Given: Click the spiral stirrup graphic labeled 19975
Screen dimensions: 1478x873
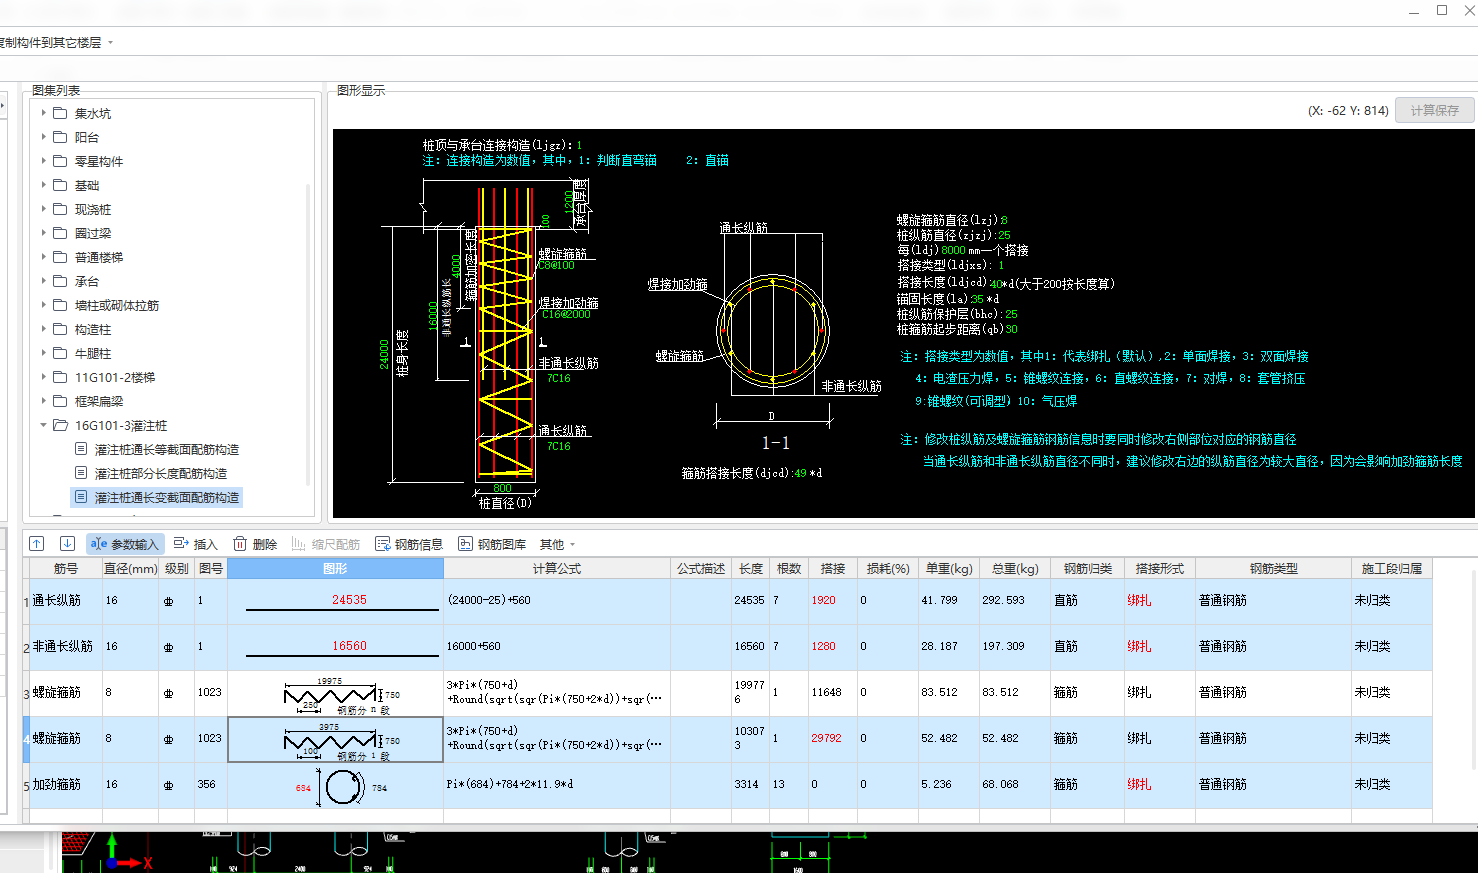Looking at the screenshot, I should tap(341, 695).
